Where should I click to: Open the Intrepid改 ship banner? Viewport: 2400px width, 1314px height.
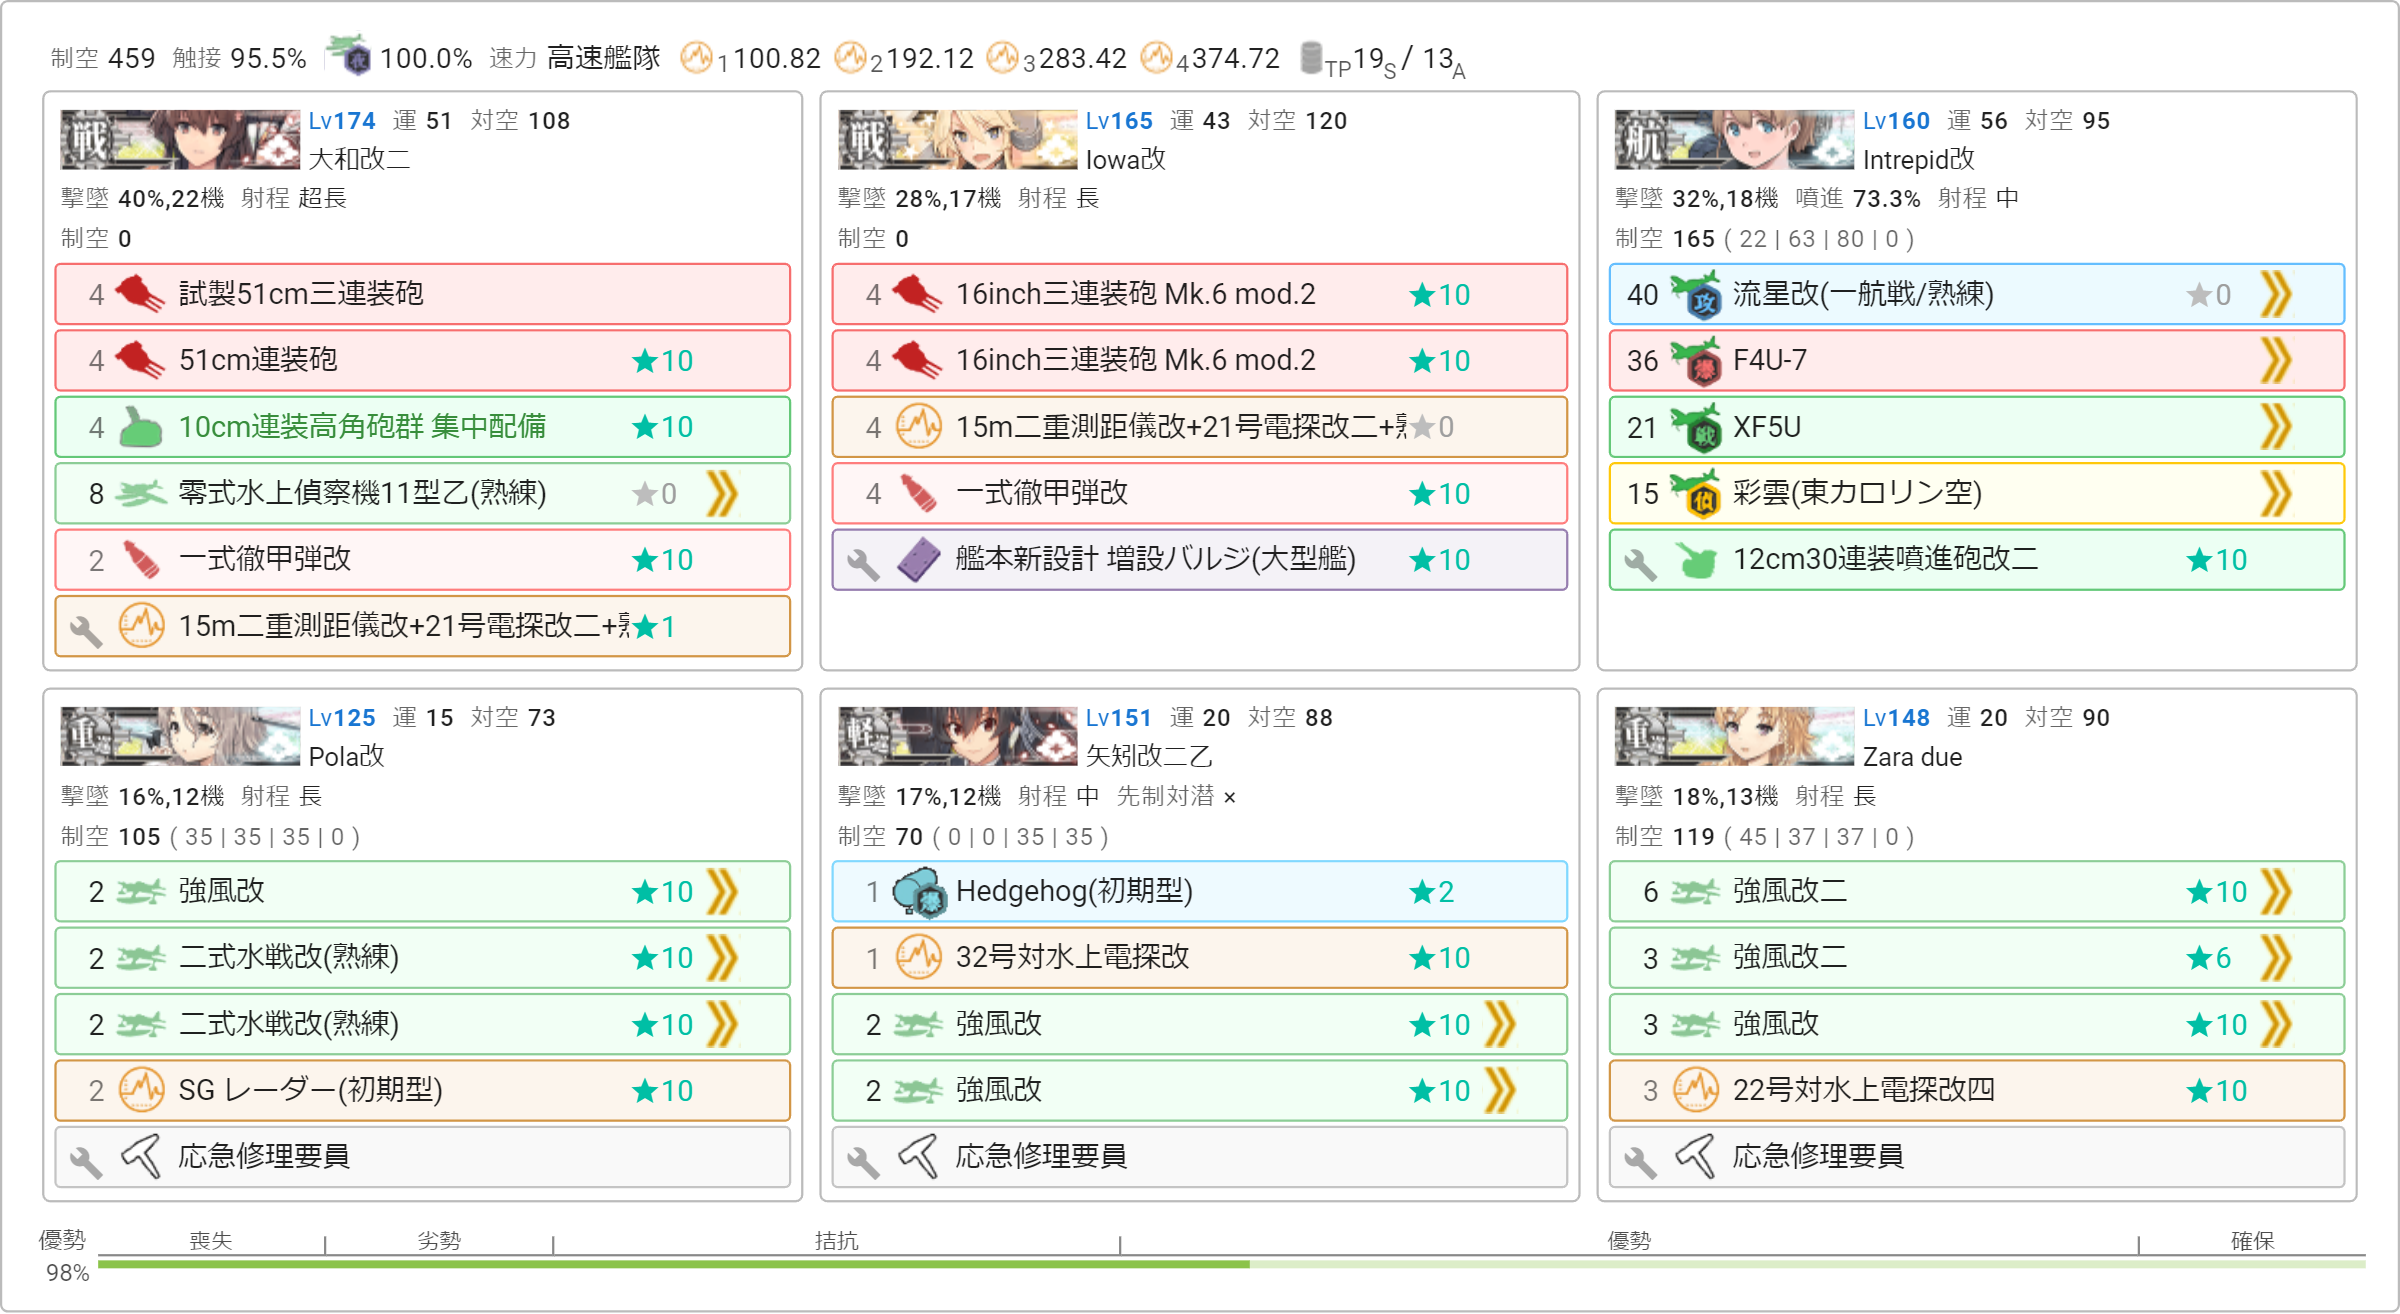coord(1734,139)
